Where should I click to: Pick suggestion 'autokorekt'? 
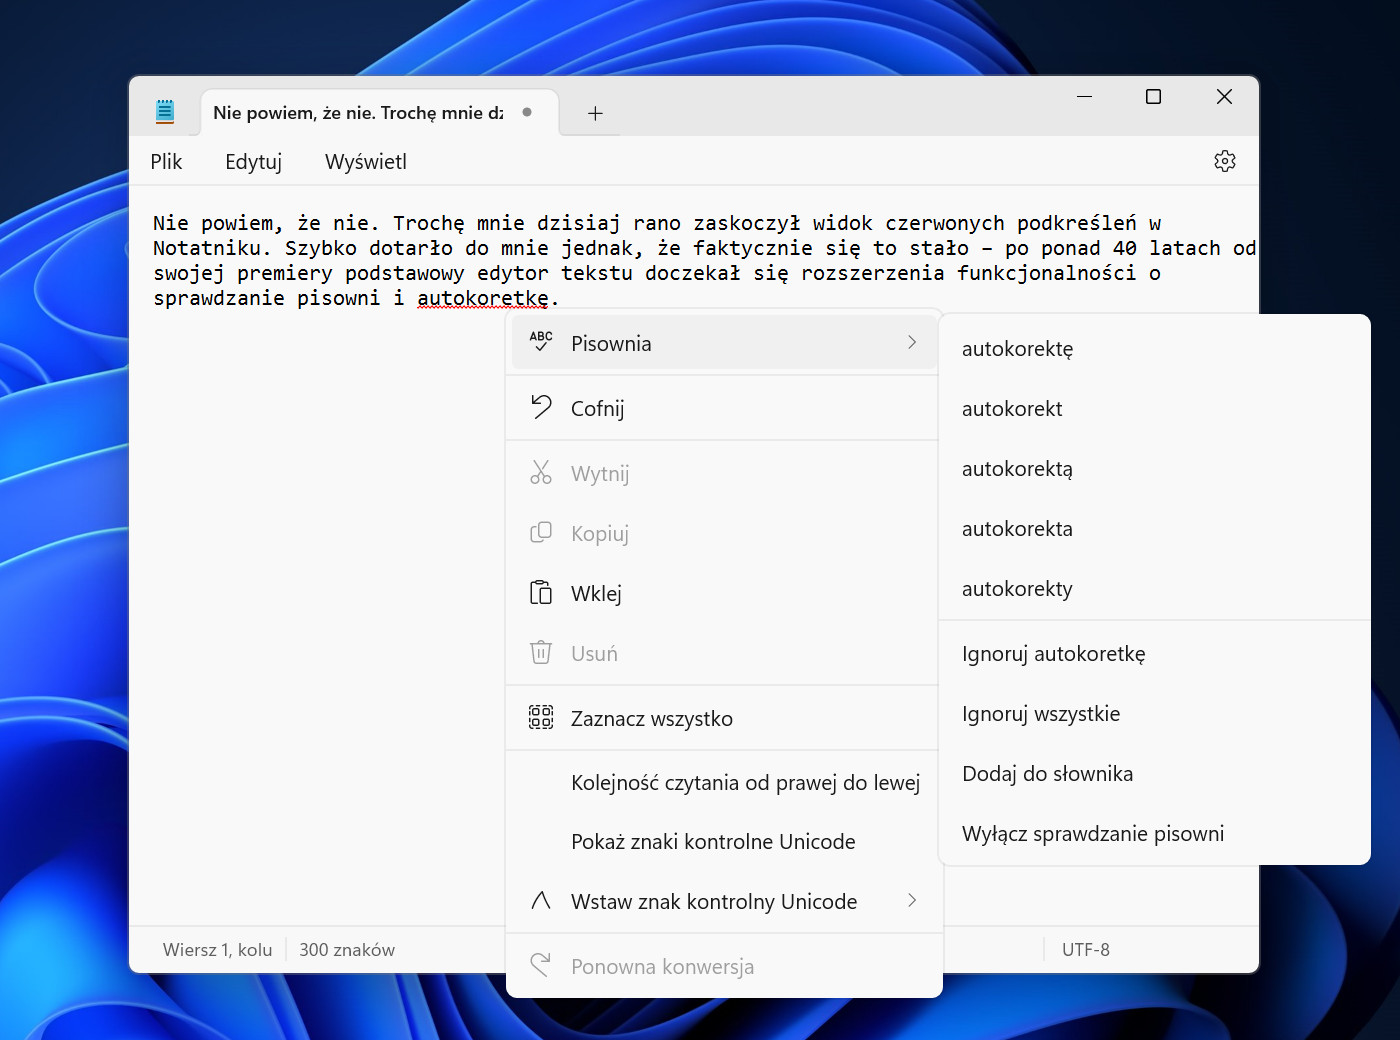tap(1154, 409)
